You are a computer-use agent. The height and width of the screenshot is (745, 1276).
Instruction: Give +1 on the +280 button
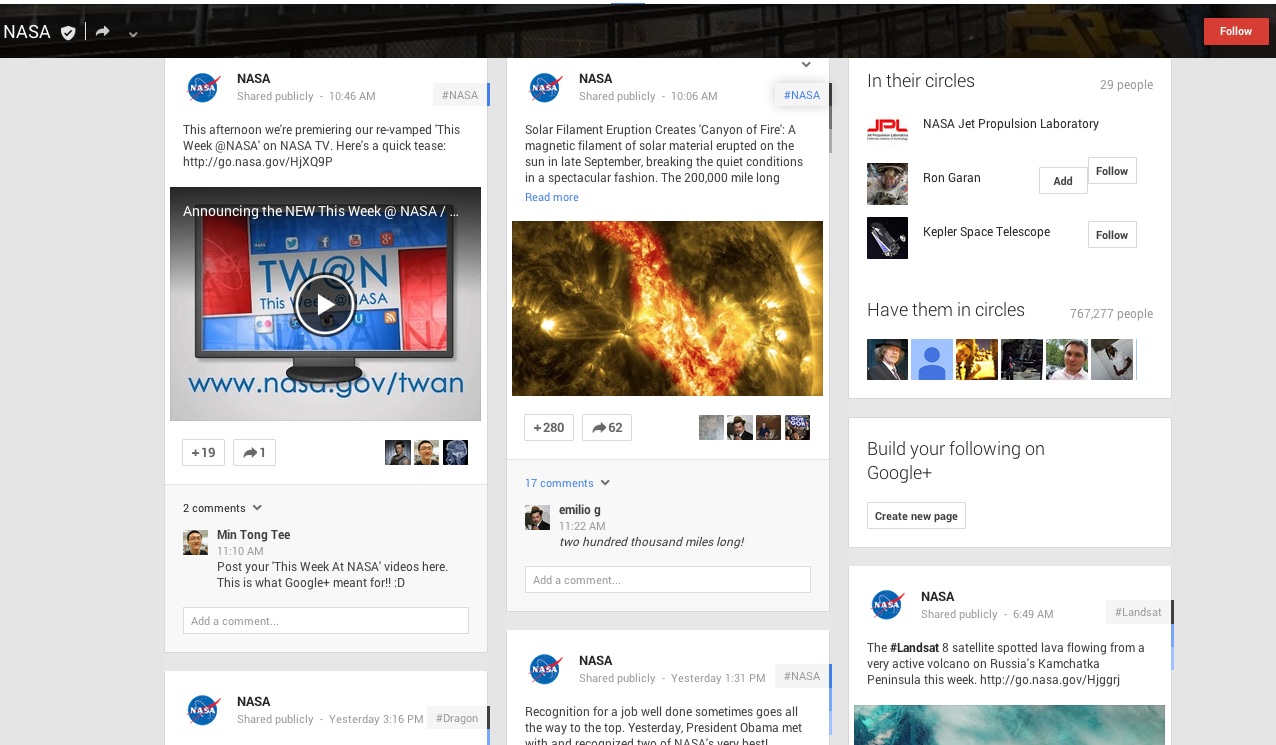(549, 428)
